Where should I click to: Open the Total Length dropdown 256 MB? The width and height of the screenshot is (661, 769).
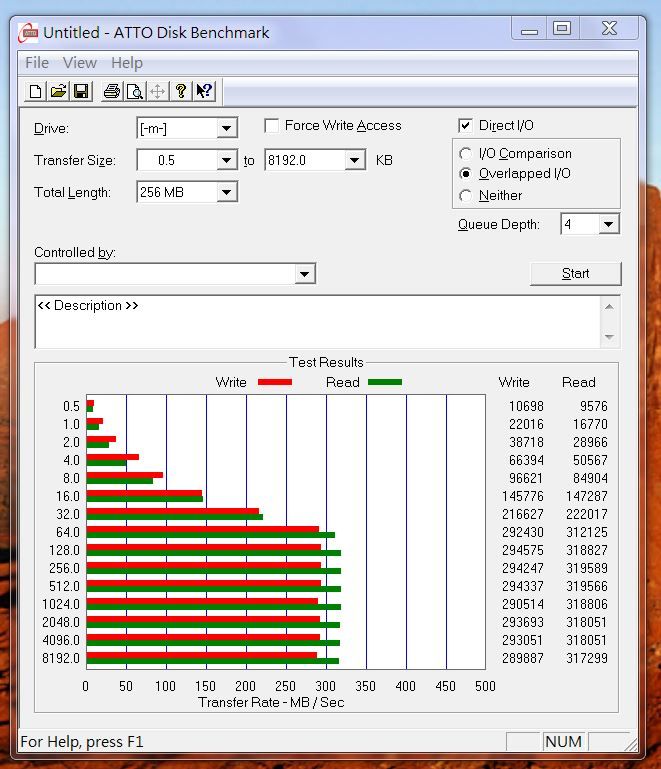pos(226,192)
